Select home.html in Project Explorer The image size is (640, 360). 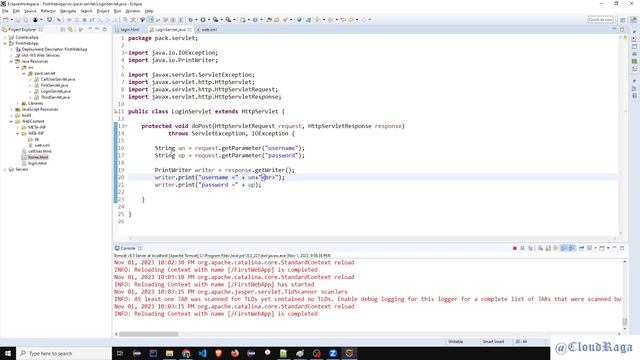pos(38,157)
